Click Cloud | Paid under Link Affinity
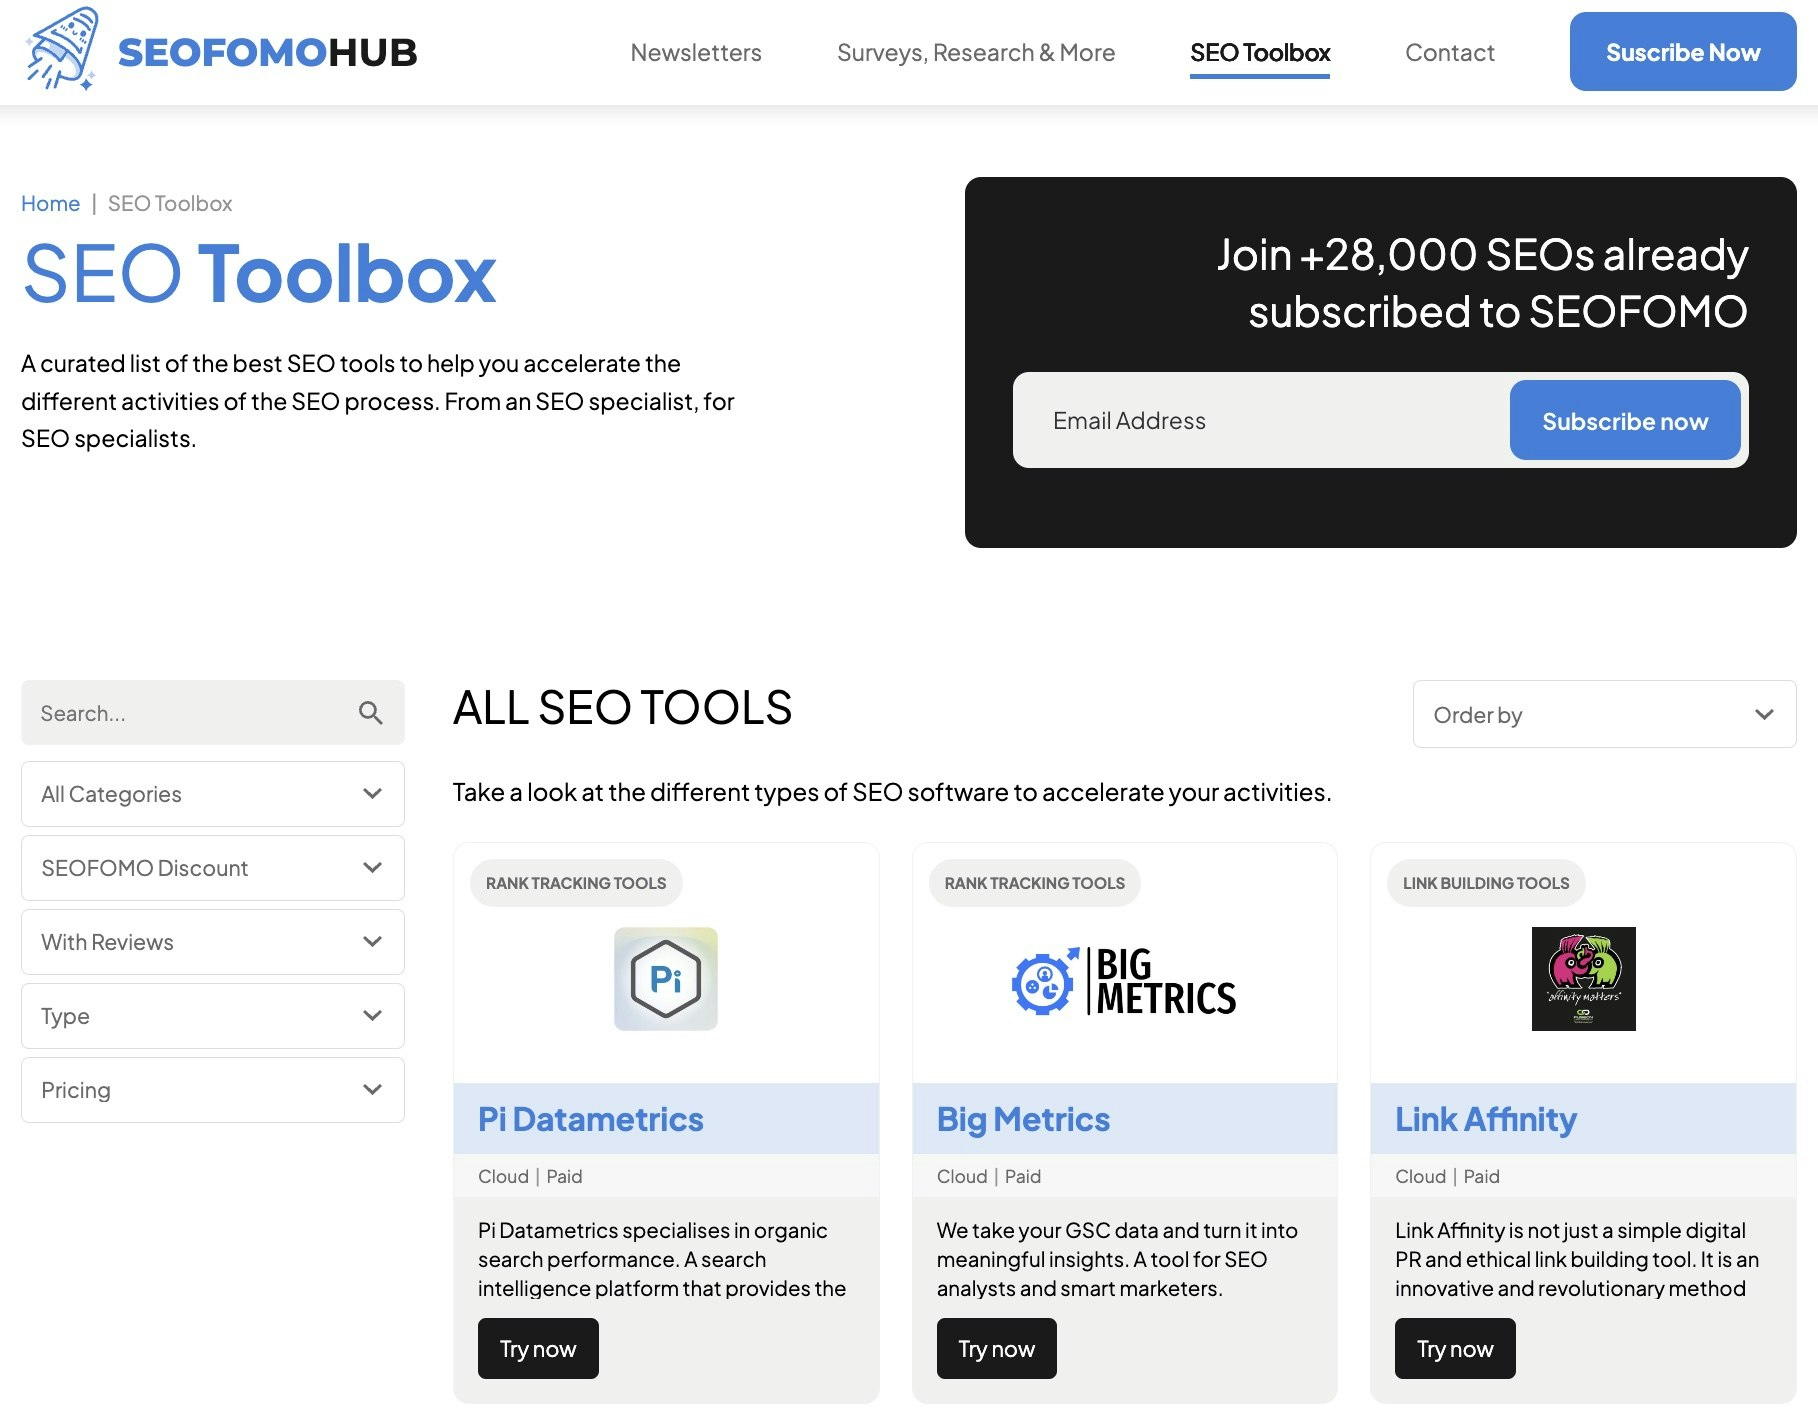The image size is (1818, 1426). point(1447,1177)
